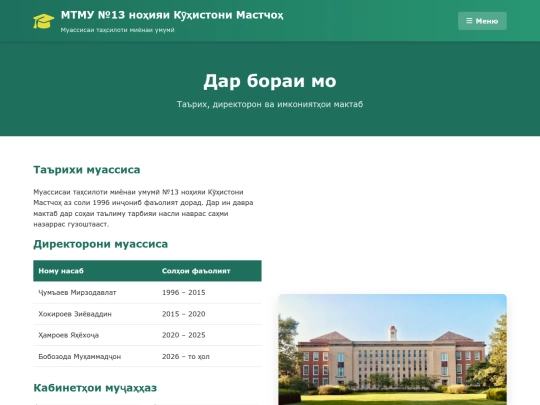Click the site title МТМУ №13 ноҳияи Кӯҳистони Мастчоҳ

tap(172, 15)
